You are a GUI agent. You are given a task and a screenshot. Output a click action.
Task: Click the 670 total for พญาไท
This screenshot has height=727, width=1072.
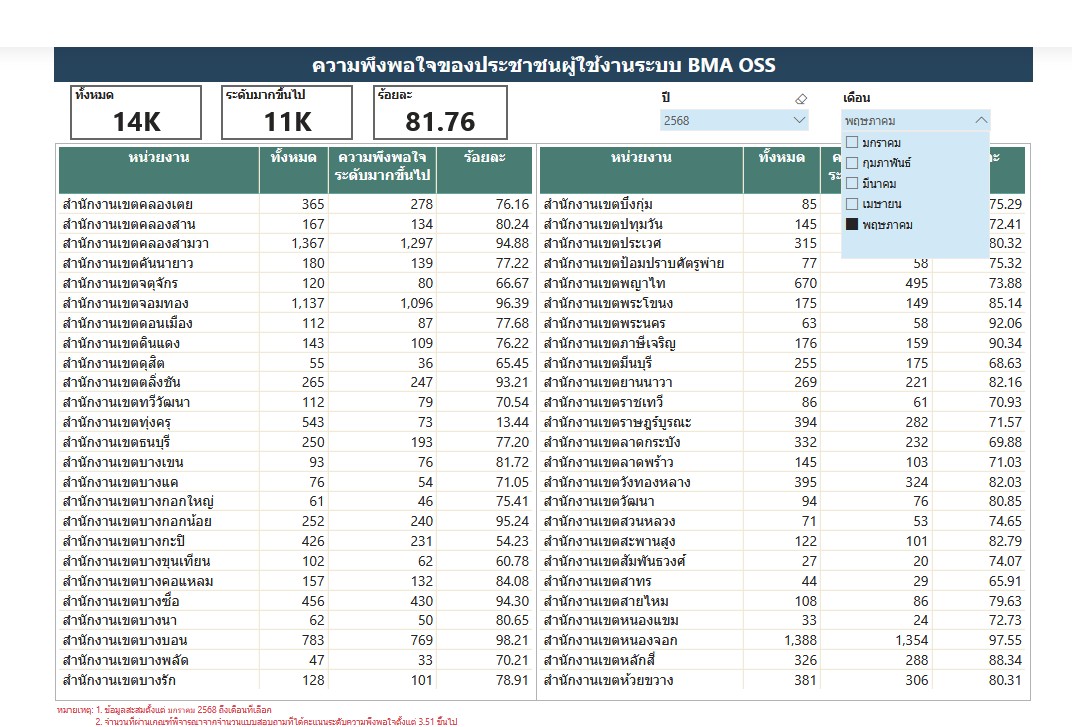pos(805,283)
